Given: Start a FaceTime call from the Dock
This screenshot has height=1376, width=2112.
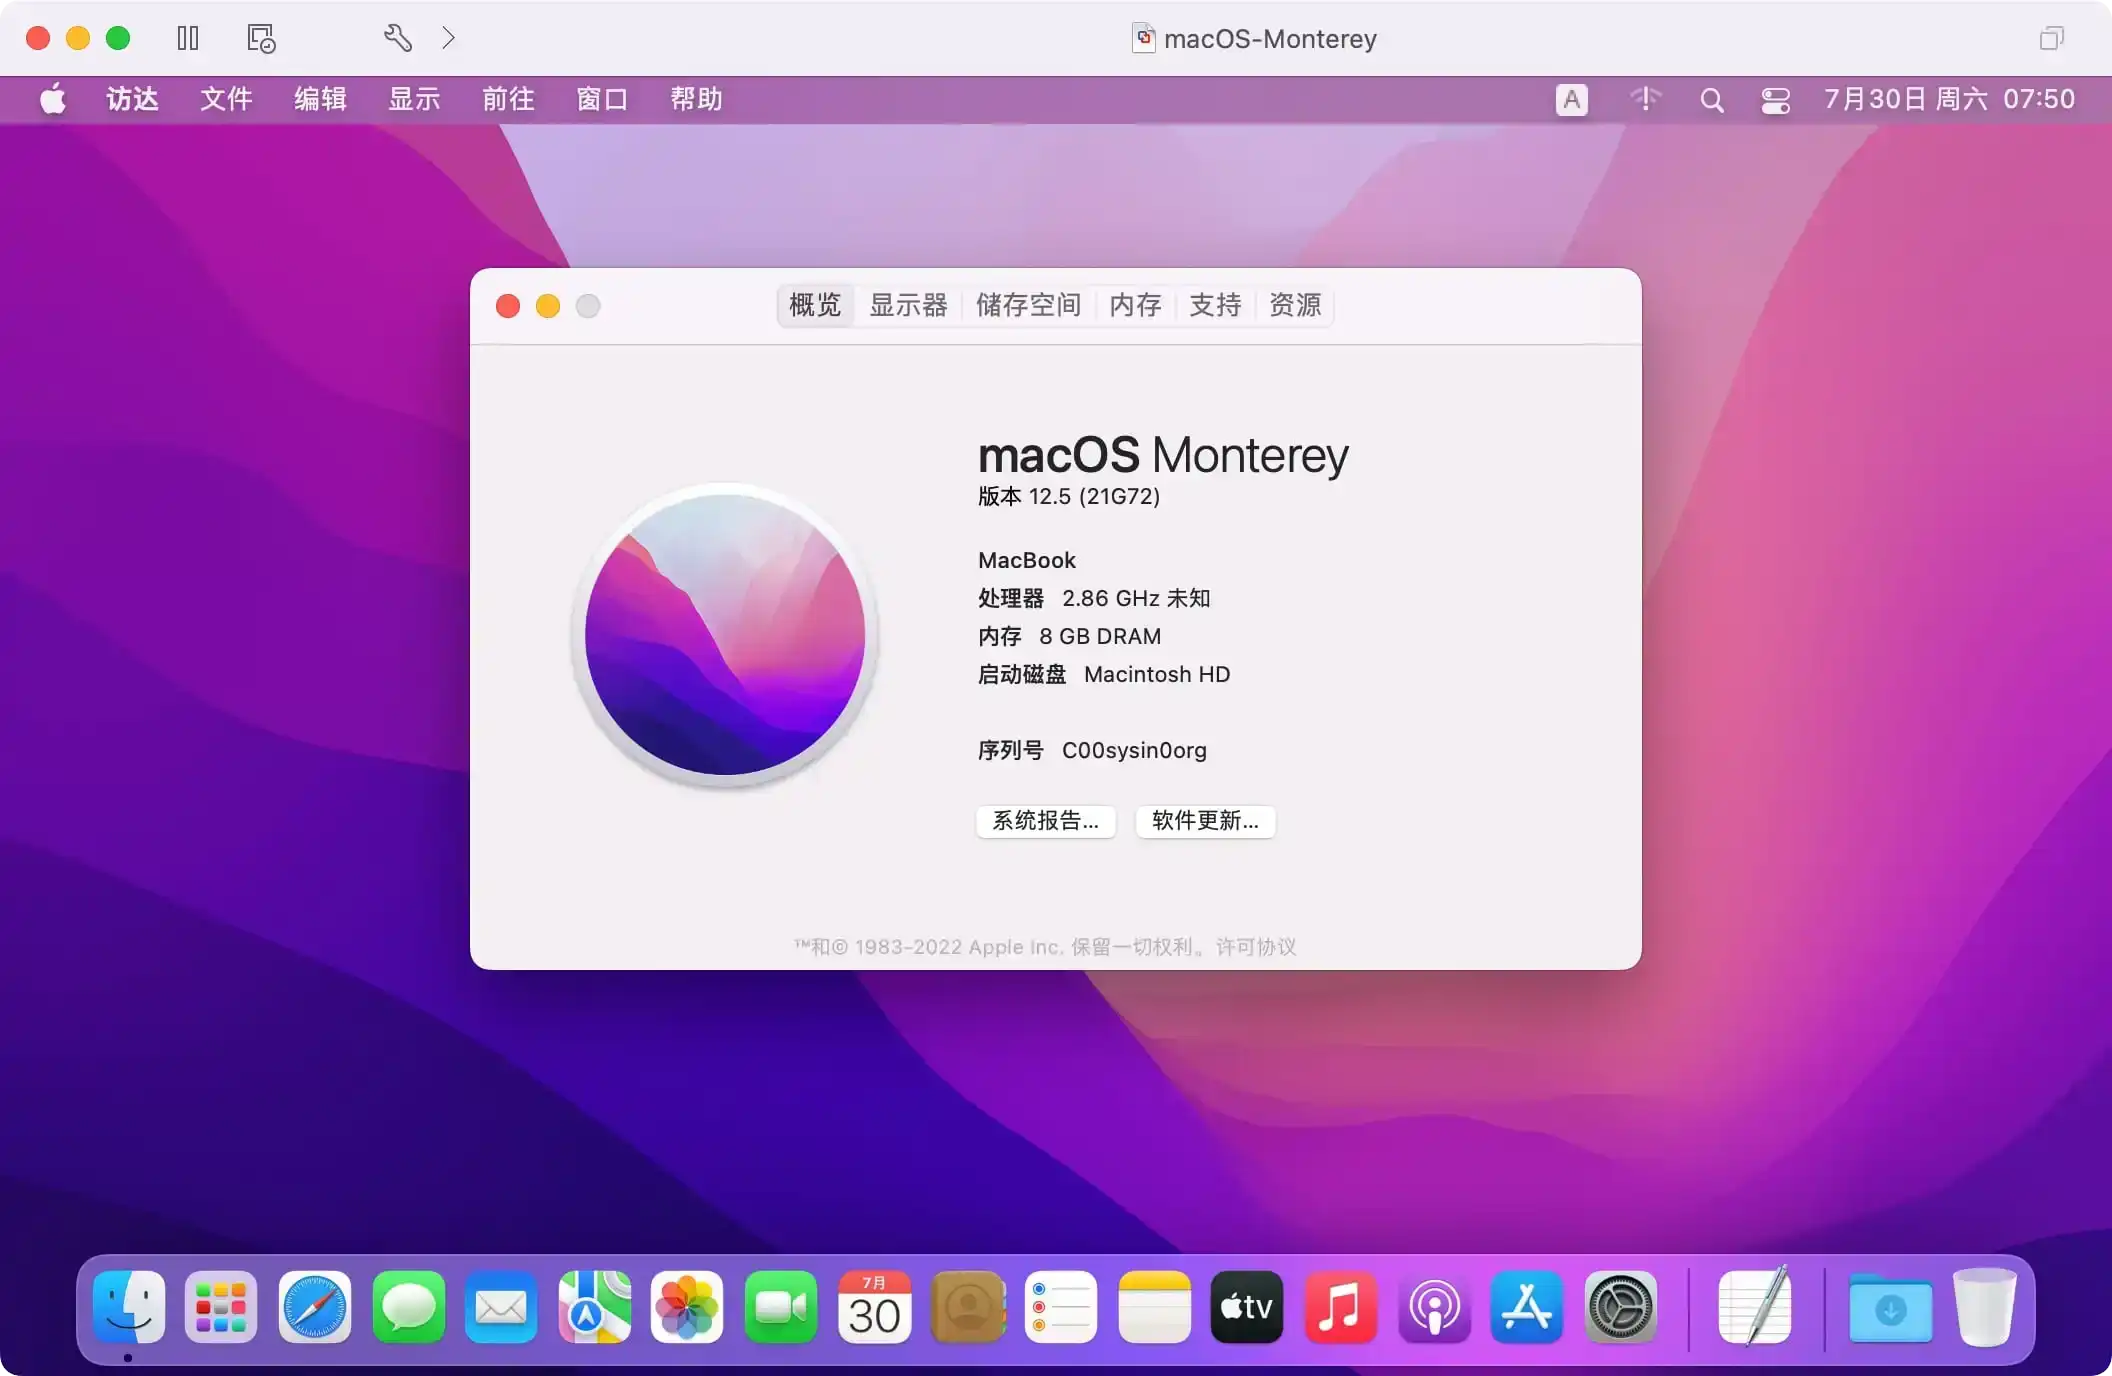Looking at the screenshot, I should click(x=780, y=1308).
